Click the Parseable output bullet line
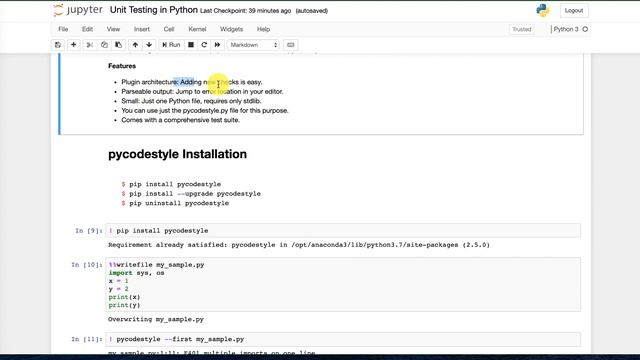Image resolution: width=640 pixels, height=360 pixels. click(x=202, y=91)
